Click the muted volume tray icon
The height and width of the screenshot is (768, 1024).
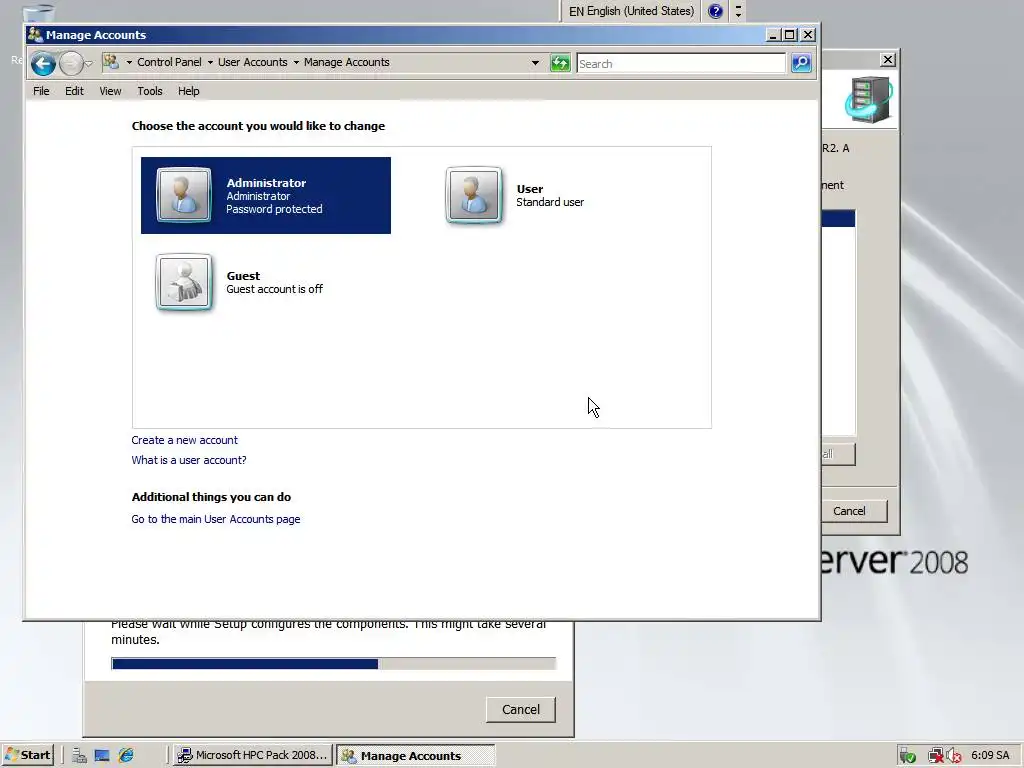[953, 756]
